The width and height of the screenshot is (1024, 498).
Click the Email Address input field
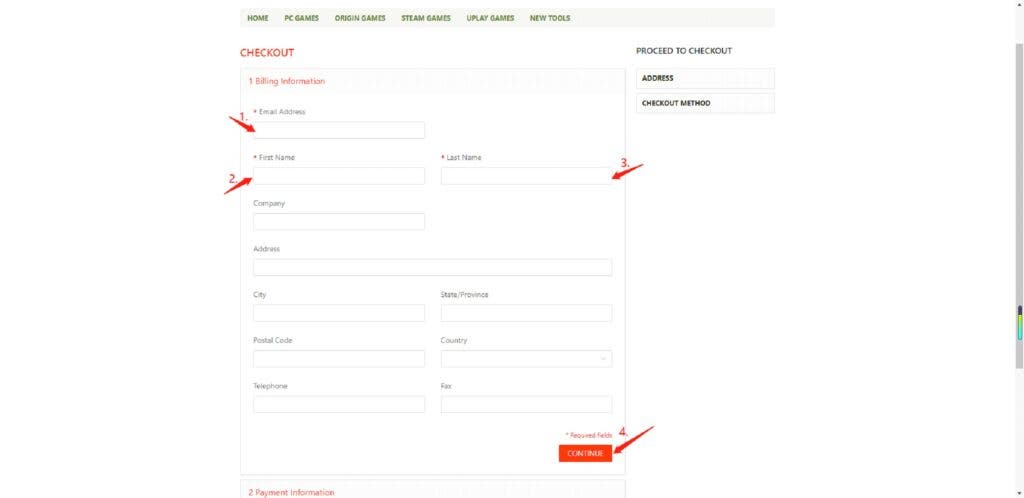[x=339, y=130]
